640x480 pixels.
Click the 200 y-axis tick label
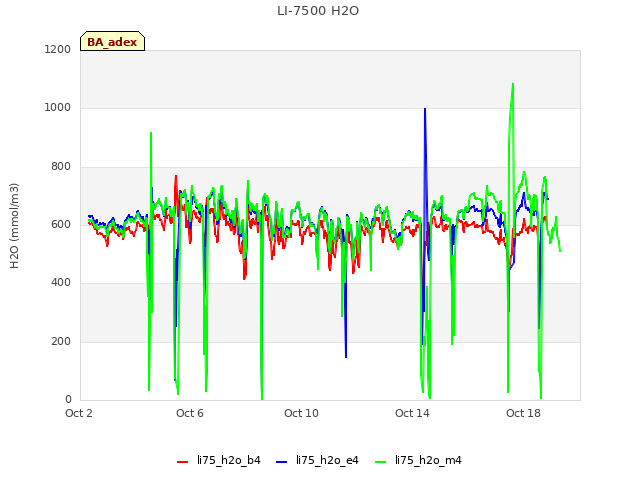(61, 341)
